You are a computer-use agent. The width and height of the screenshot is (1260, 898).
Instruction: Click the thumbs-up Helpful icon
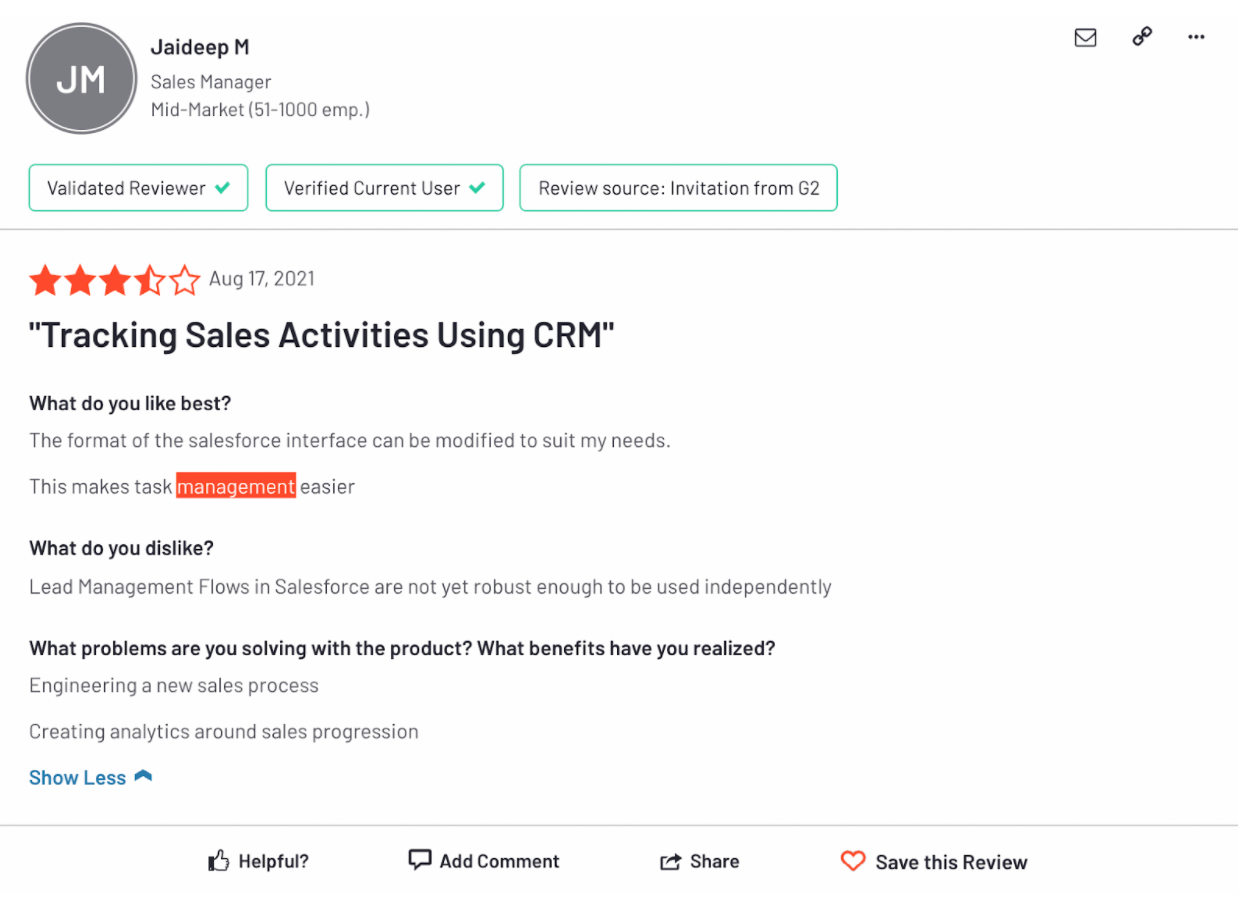pyautogui.click(x=218, y=861)
